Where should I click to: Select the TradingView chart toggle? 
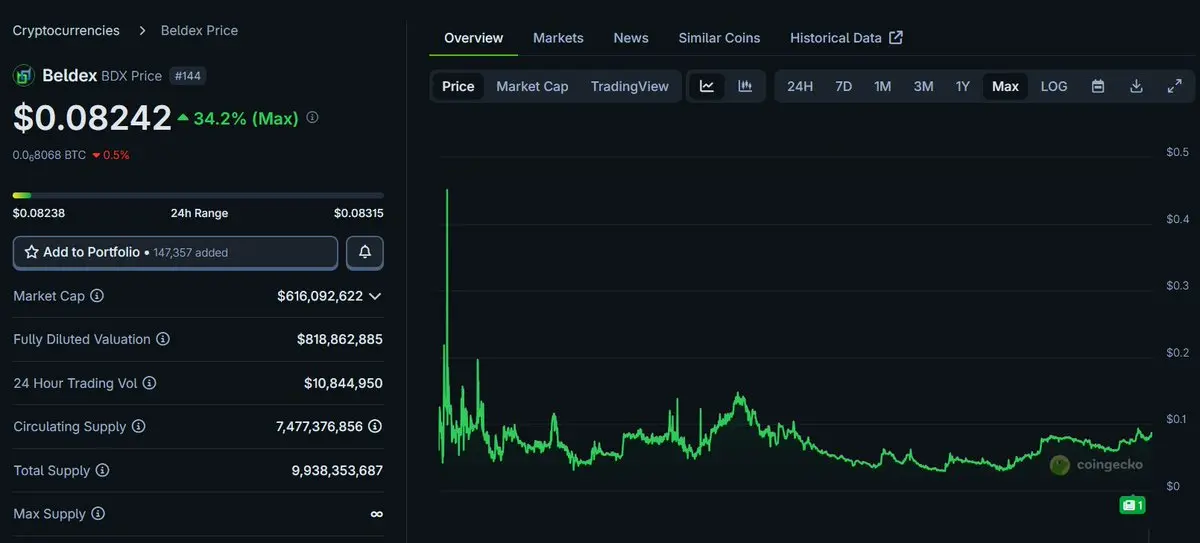pyautogui.click(x=630, y=86)
